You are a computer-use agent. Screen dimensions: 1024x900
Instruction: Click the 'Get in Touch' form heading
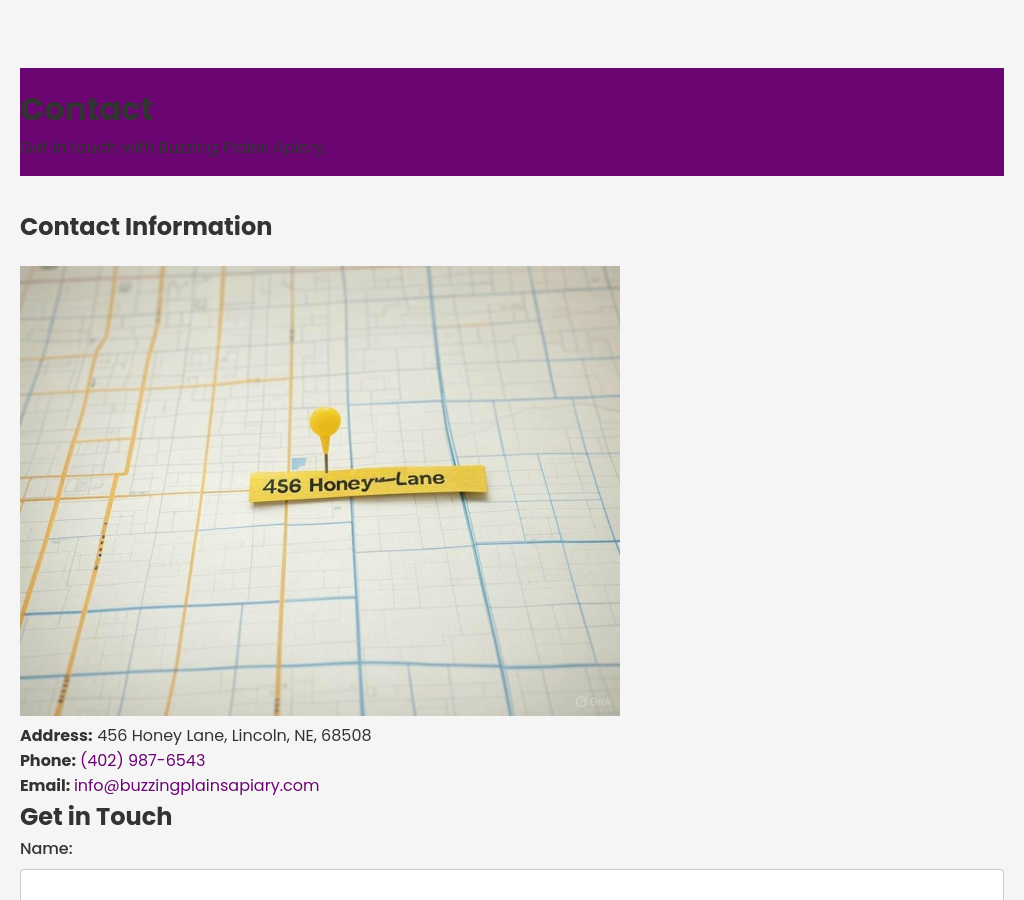[x=96, y=817]
